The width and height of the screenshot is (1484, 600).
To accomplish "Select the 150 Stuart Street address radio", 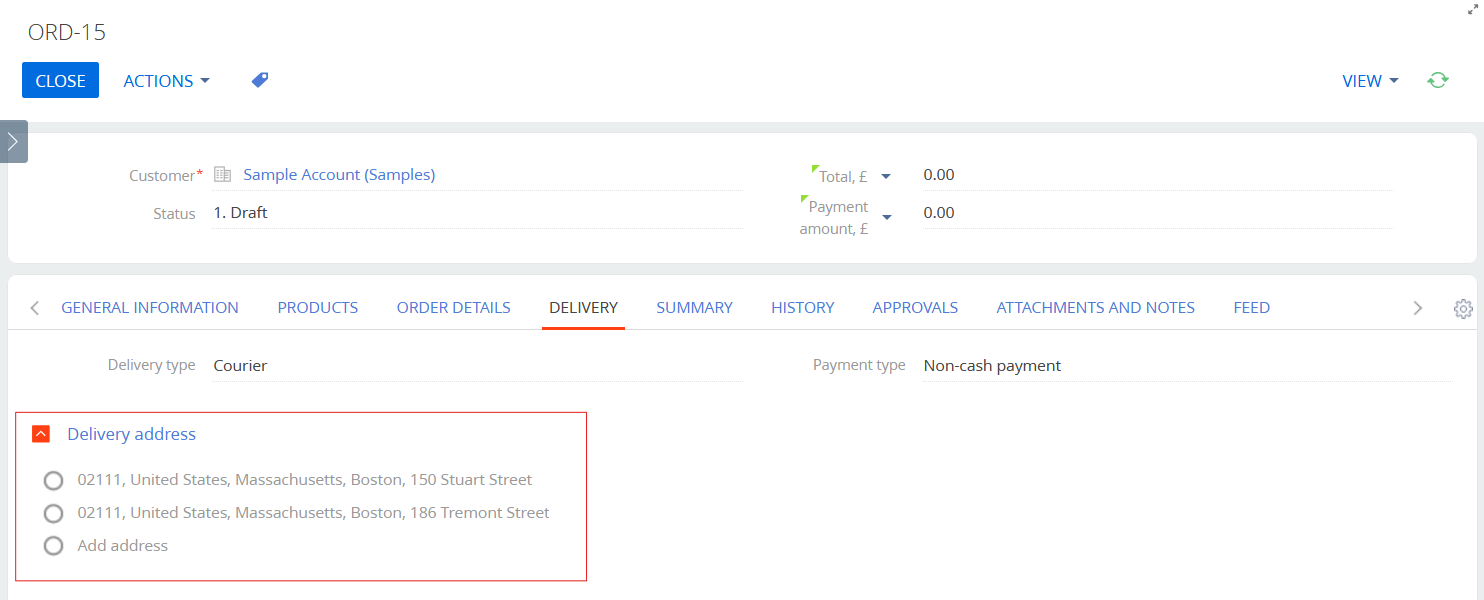I will coord(54,481).
